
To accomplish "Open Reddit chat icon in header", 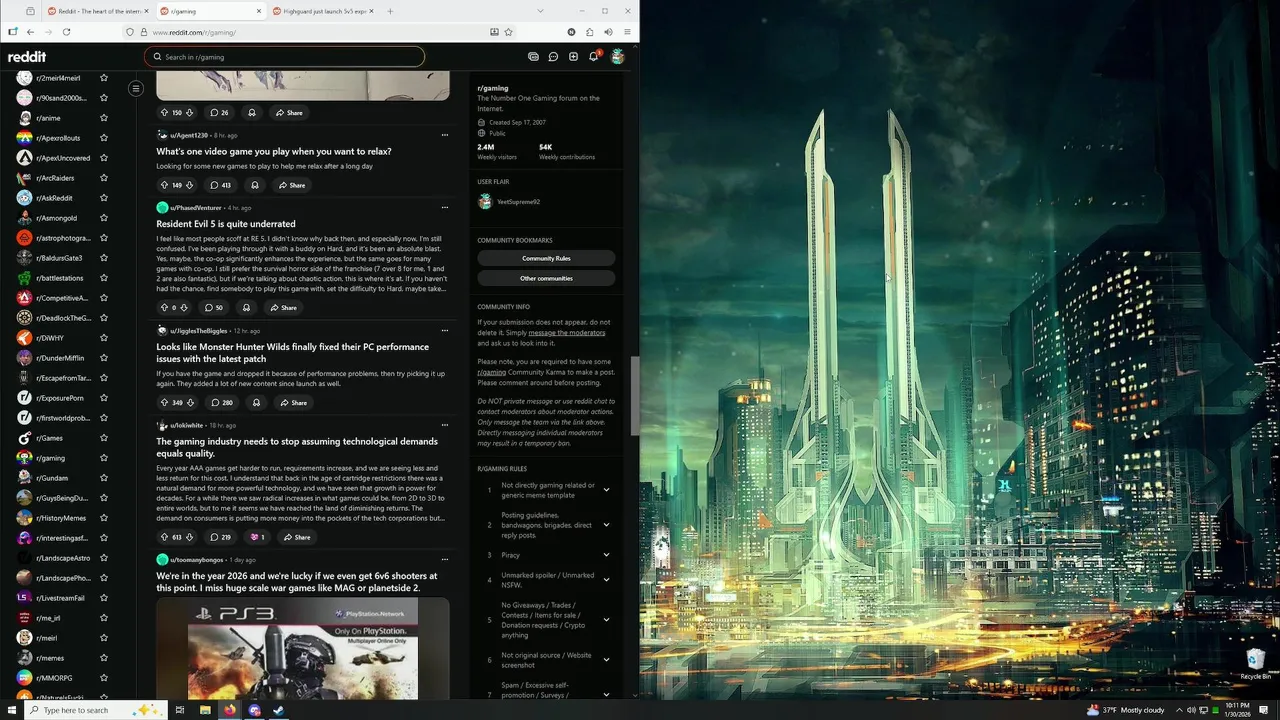I will tap(553, 57).
